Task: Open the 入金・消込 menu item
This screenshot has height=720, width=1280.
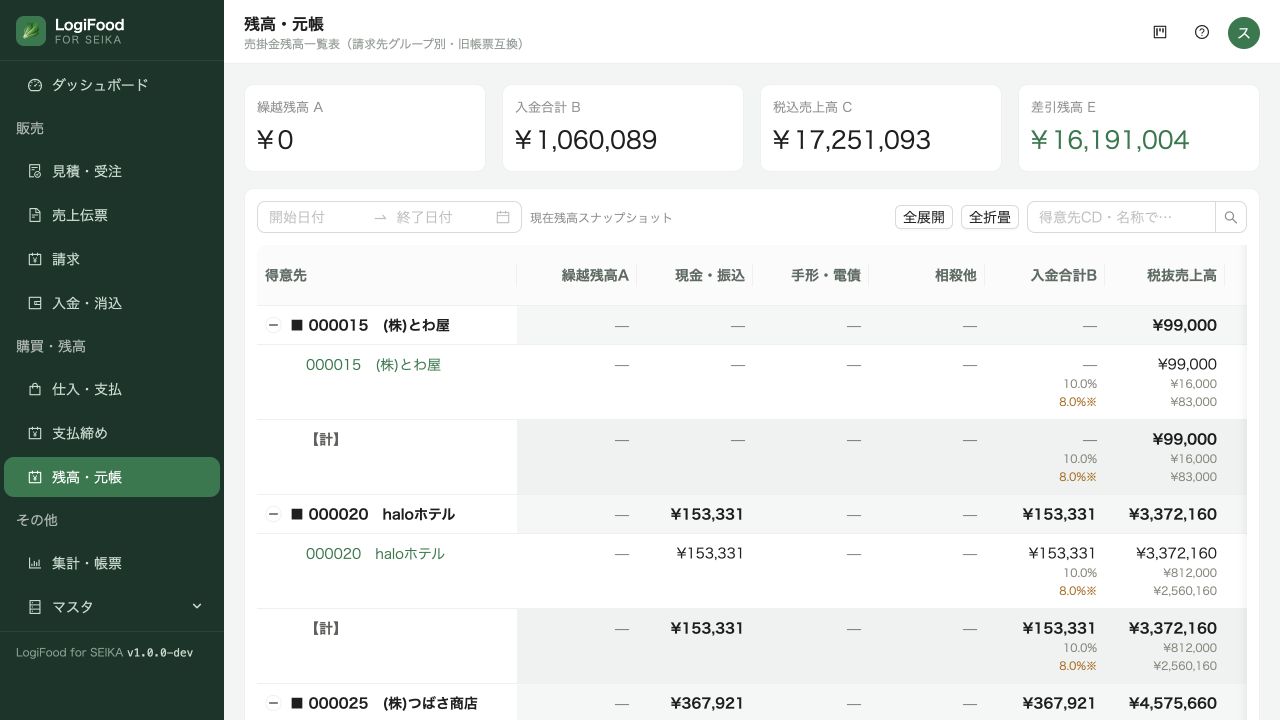Action: [x=112, y=303]
